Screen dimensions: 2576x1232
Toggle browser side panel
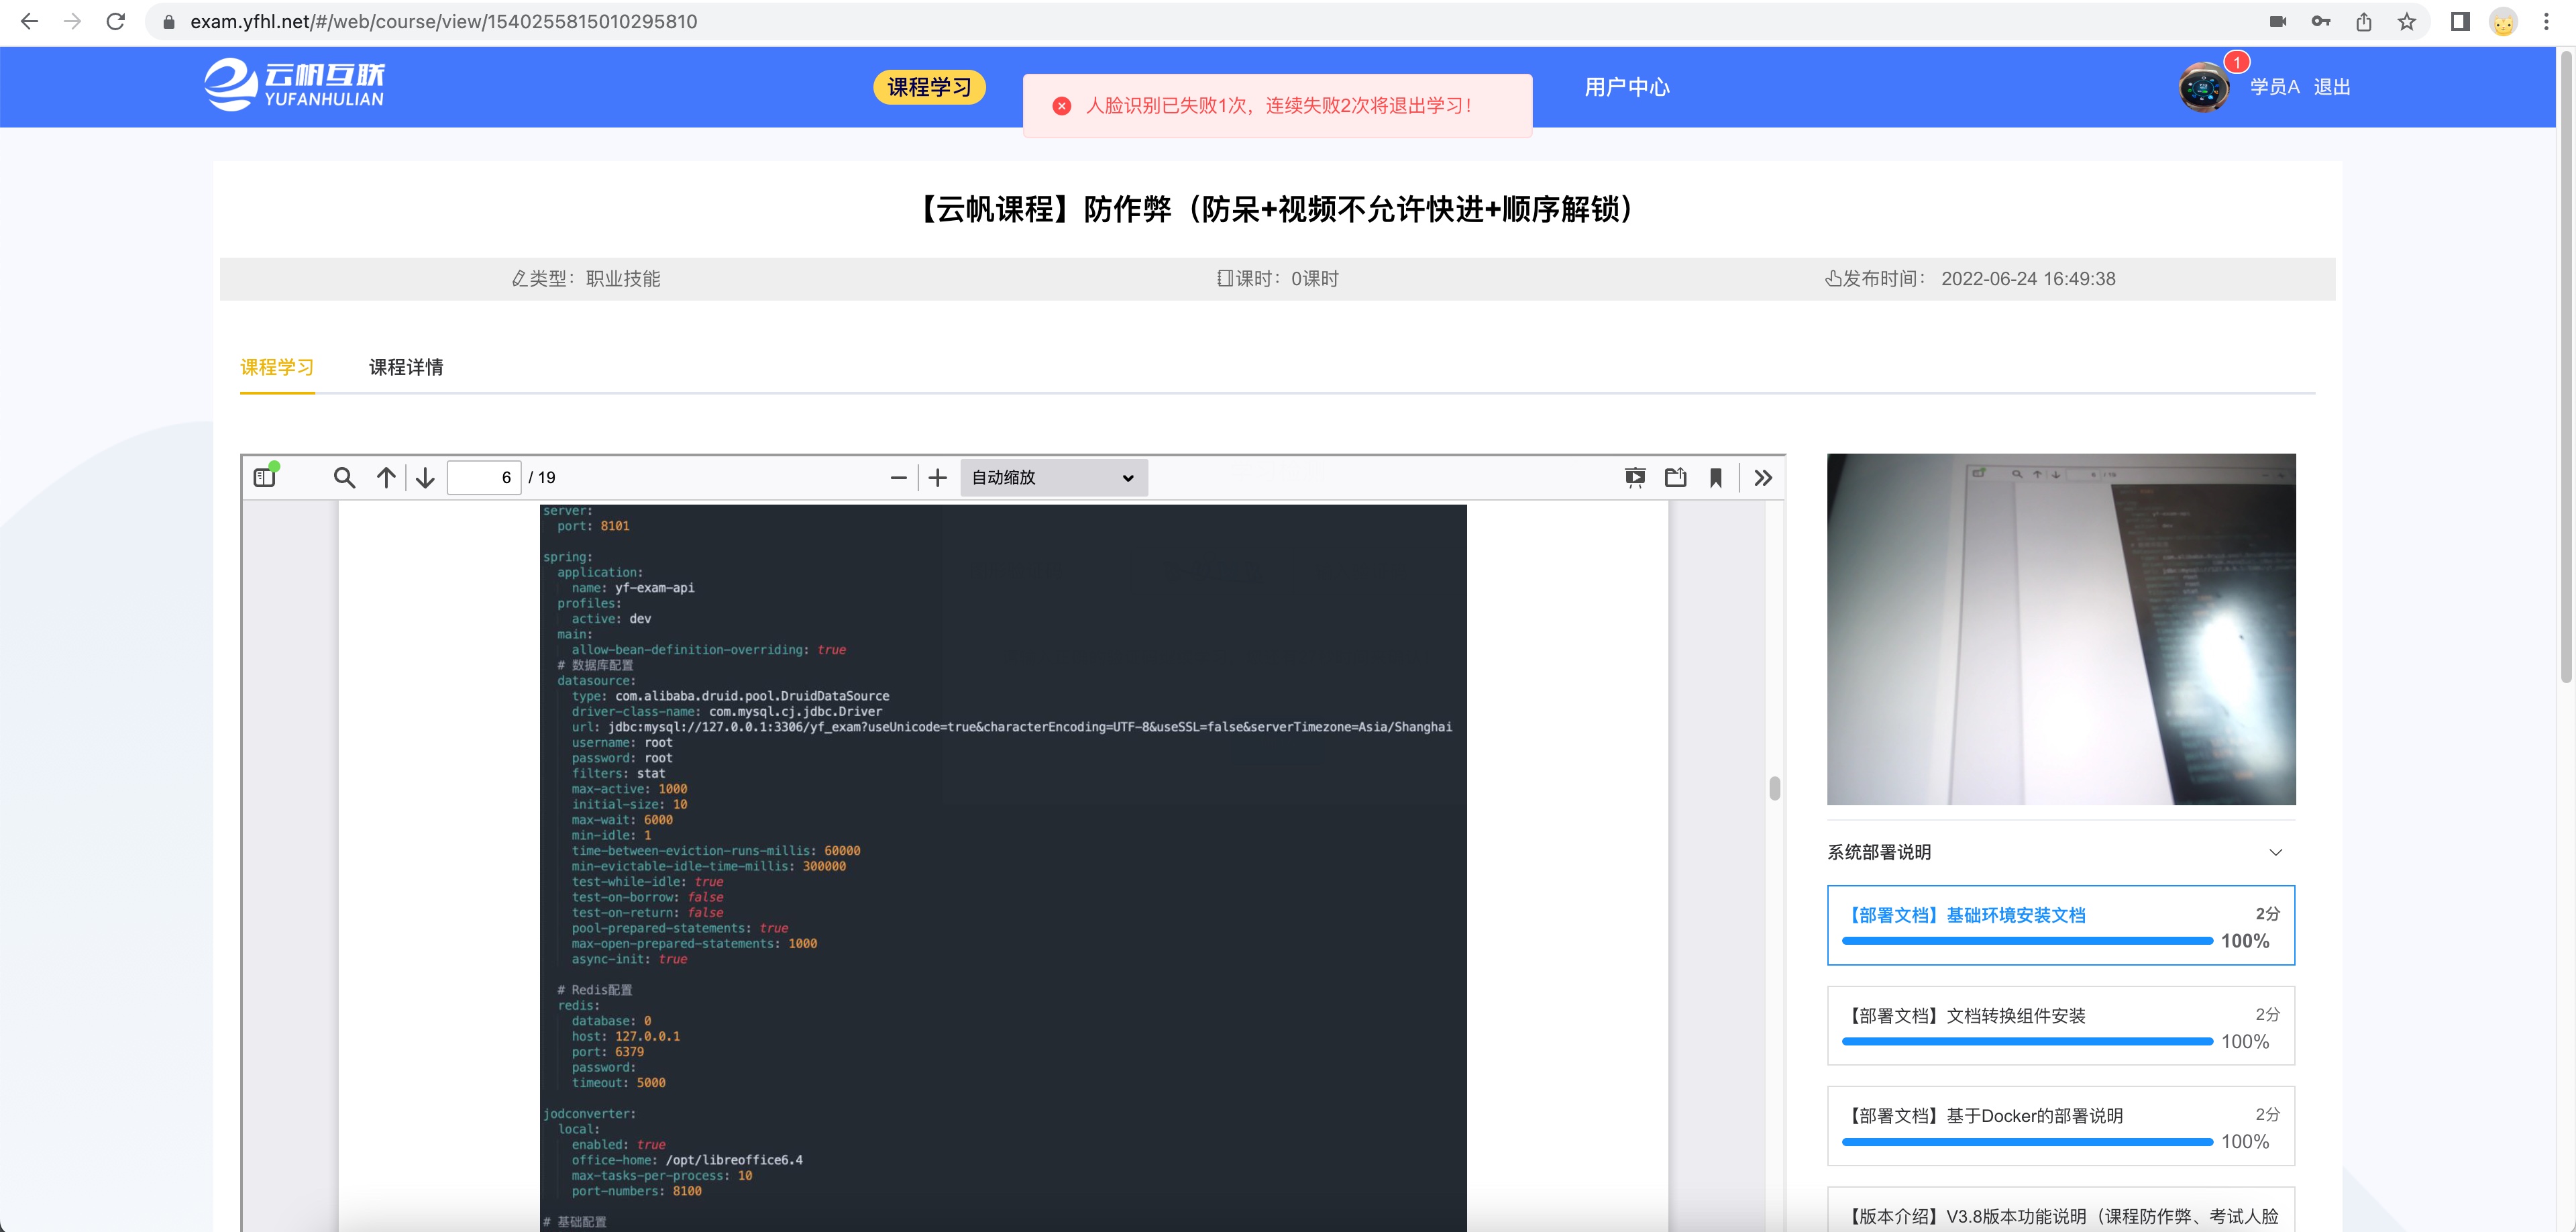(2460, 21)
